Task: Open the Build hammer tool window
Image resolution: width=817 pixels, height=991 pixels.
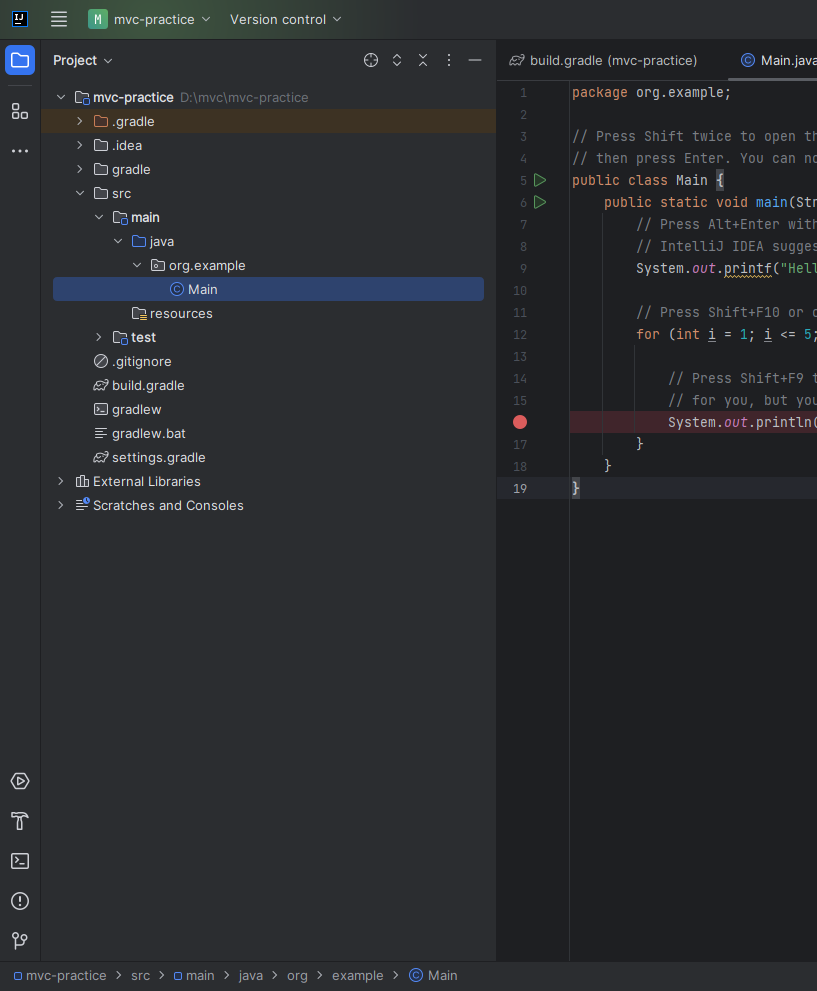Action: pyautogui.click(x=20, y=821)
